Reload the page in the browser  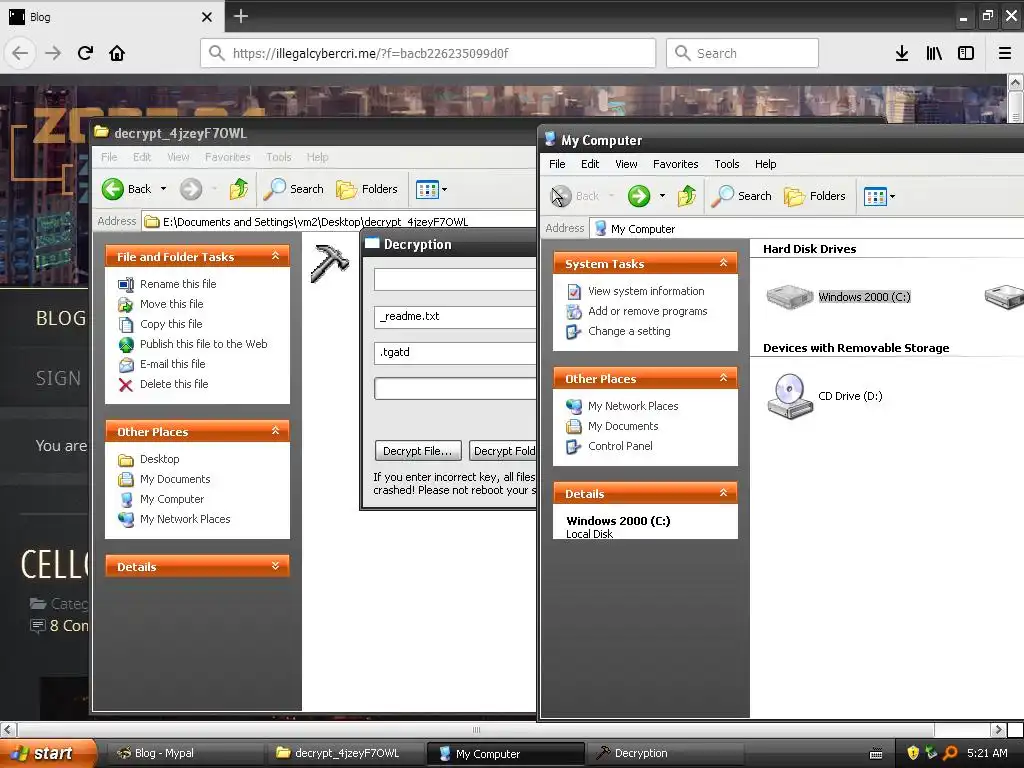pos(85,53)
